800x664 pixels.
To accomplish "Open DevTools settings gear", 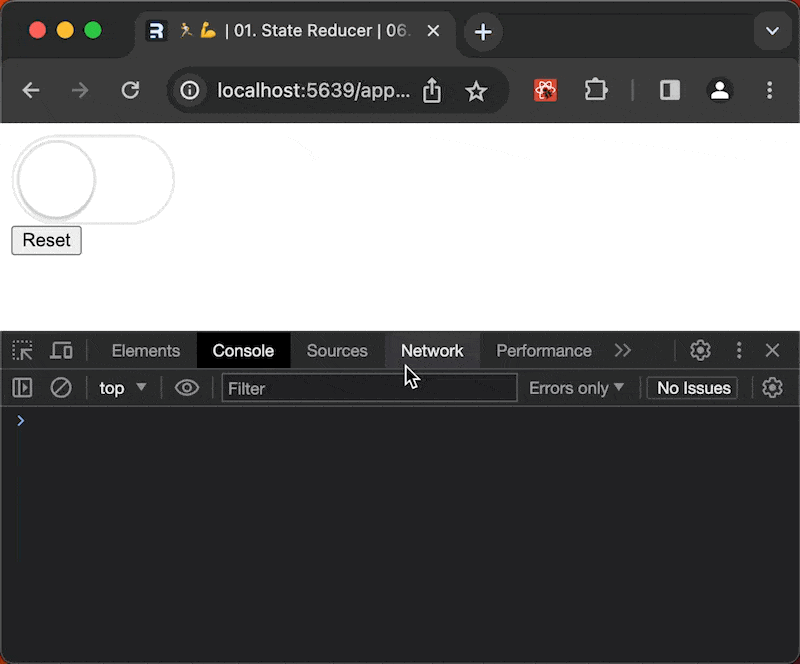I will (x=700, y=351).
